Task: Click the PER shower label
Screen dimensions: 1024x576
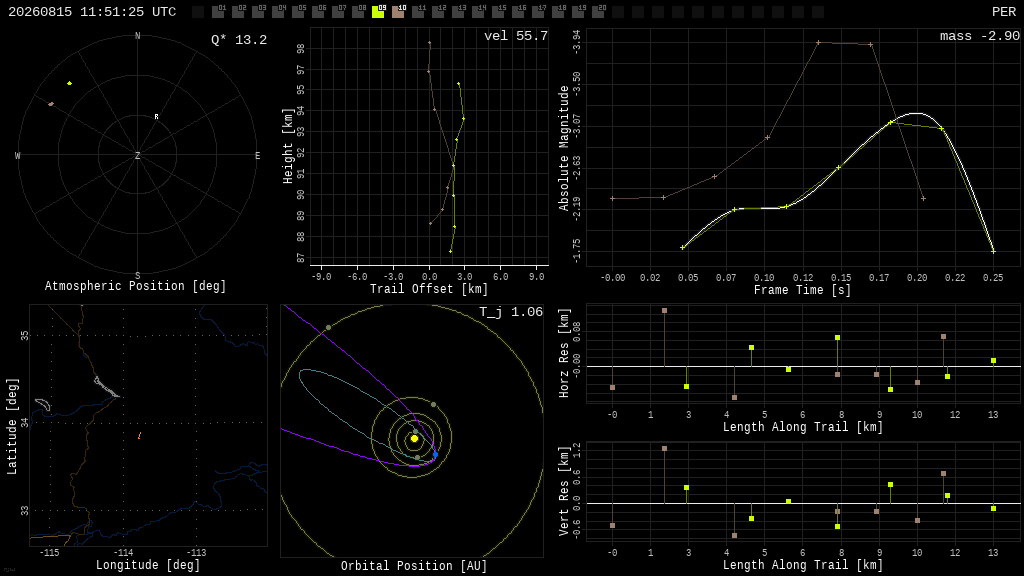Action: point(1004,12)
